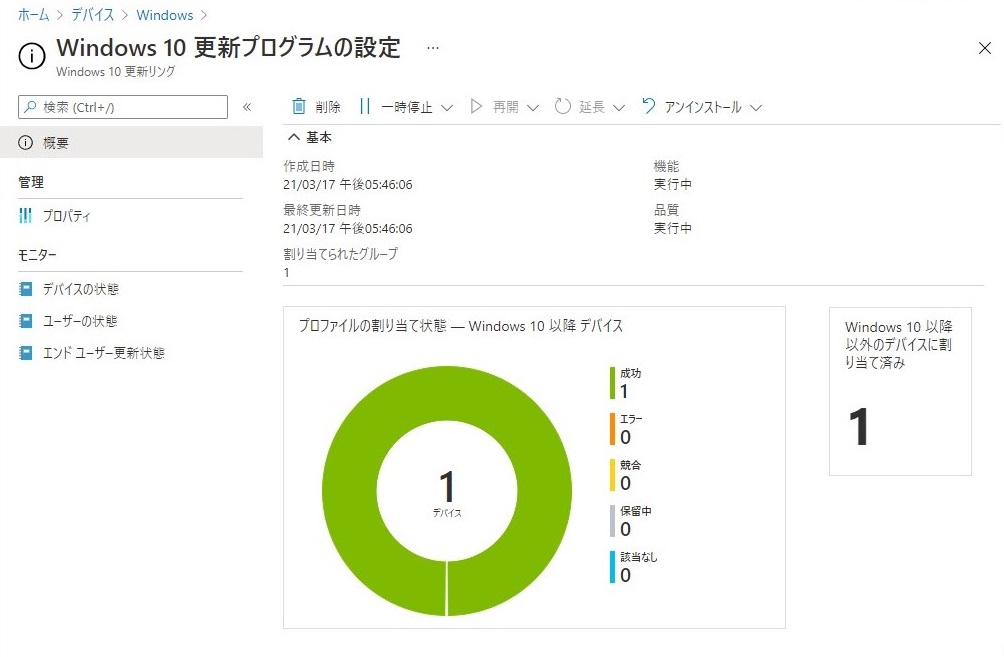Click the ユーザーの状態 notebook icon
This screenshot has width=1004, height=657.
26,321
